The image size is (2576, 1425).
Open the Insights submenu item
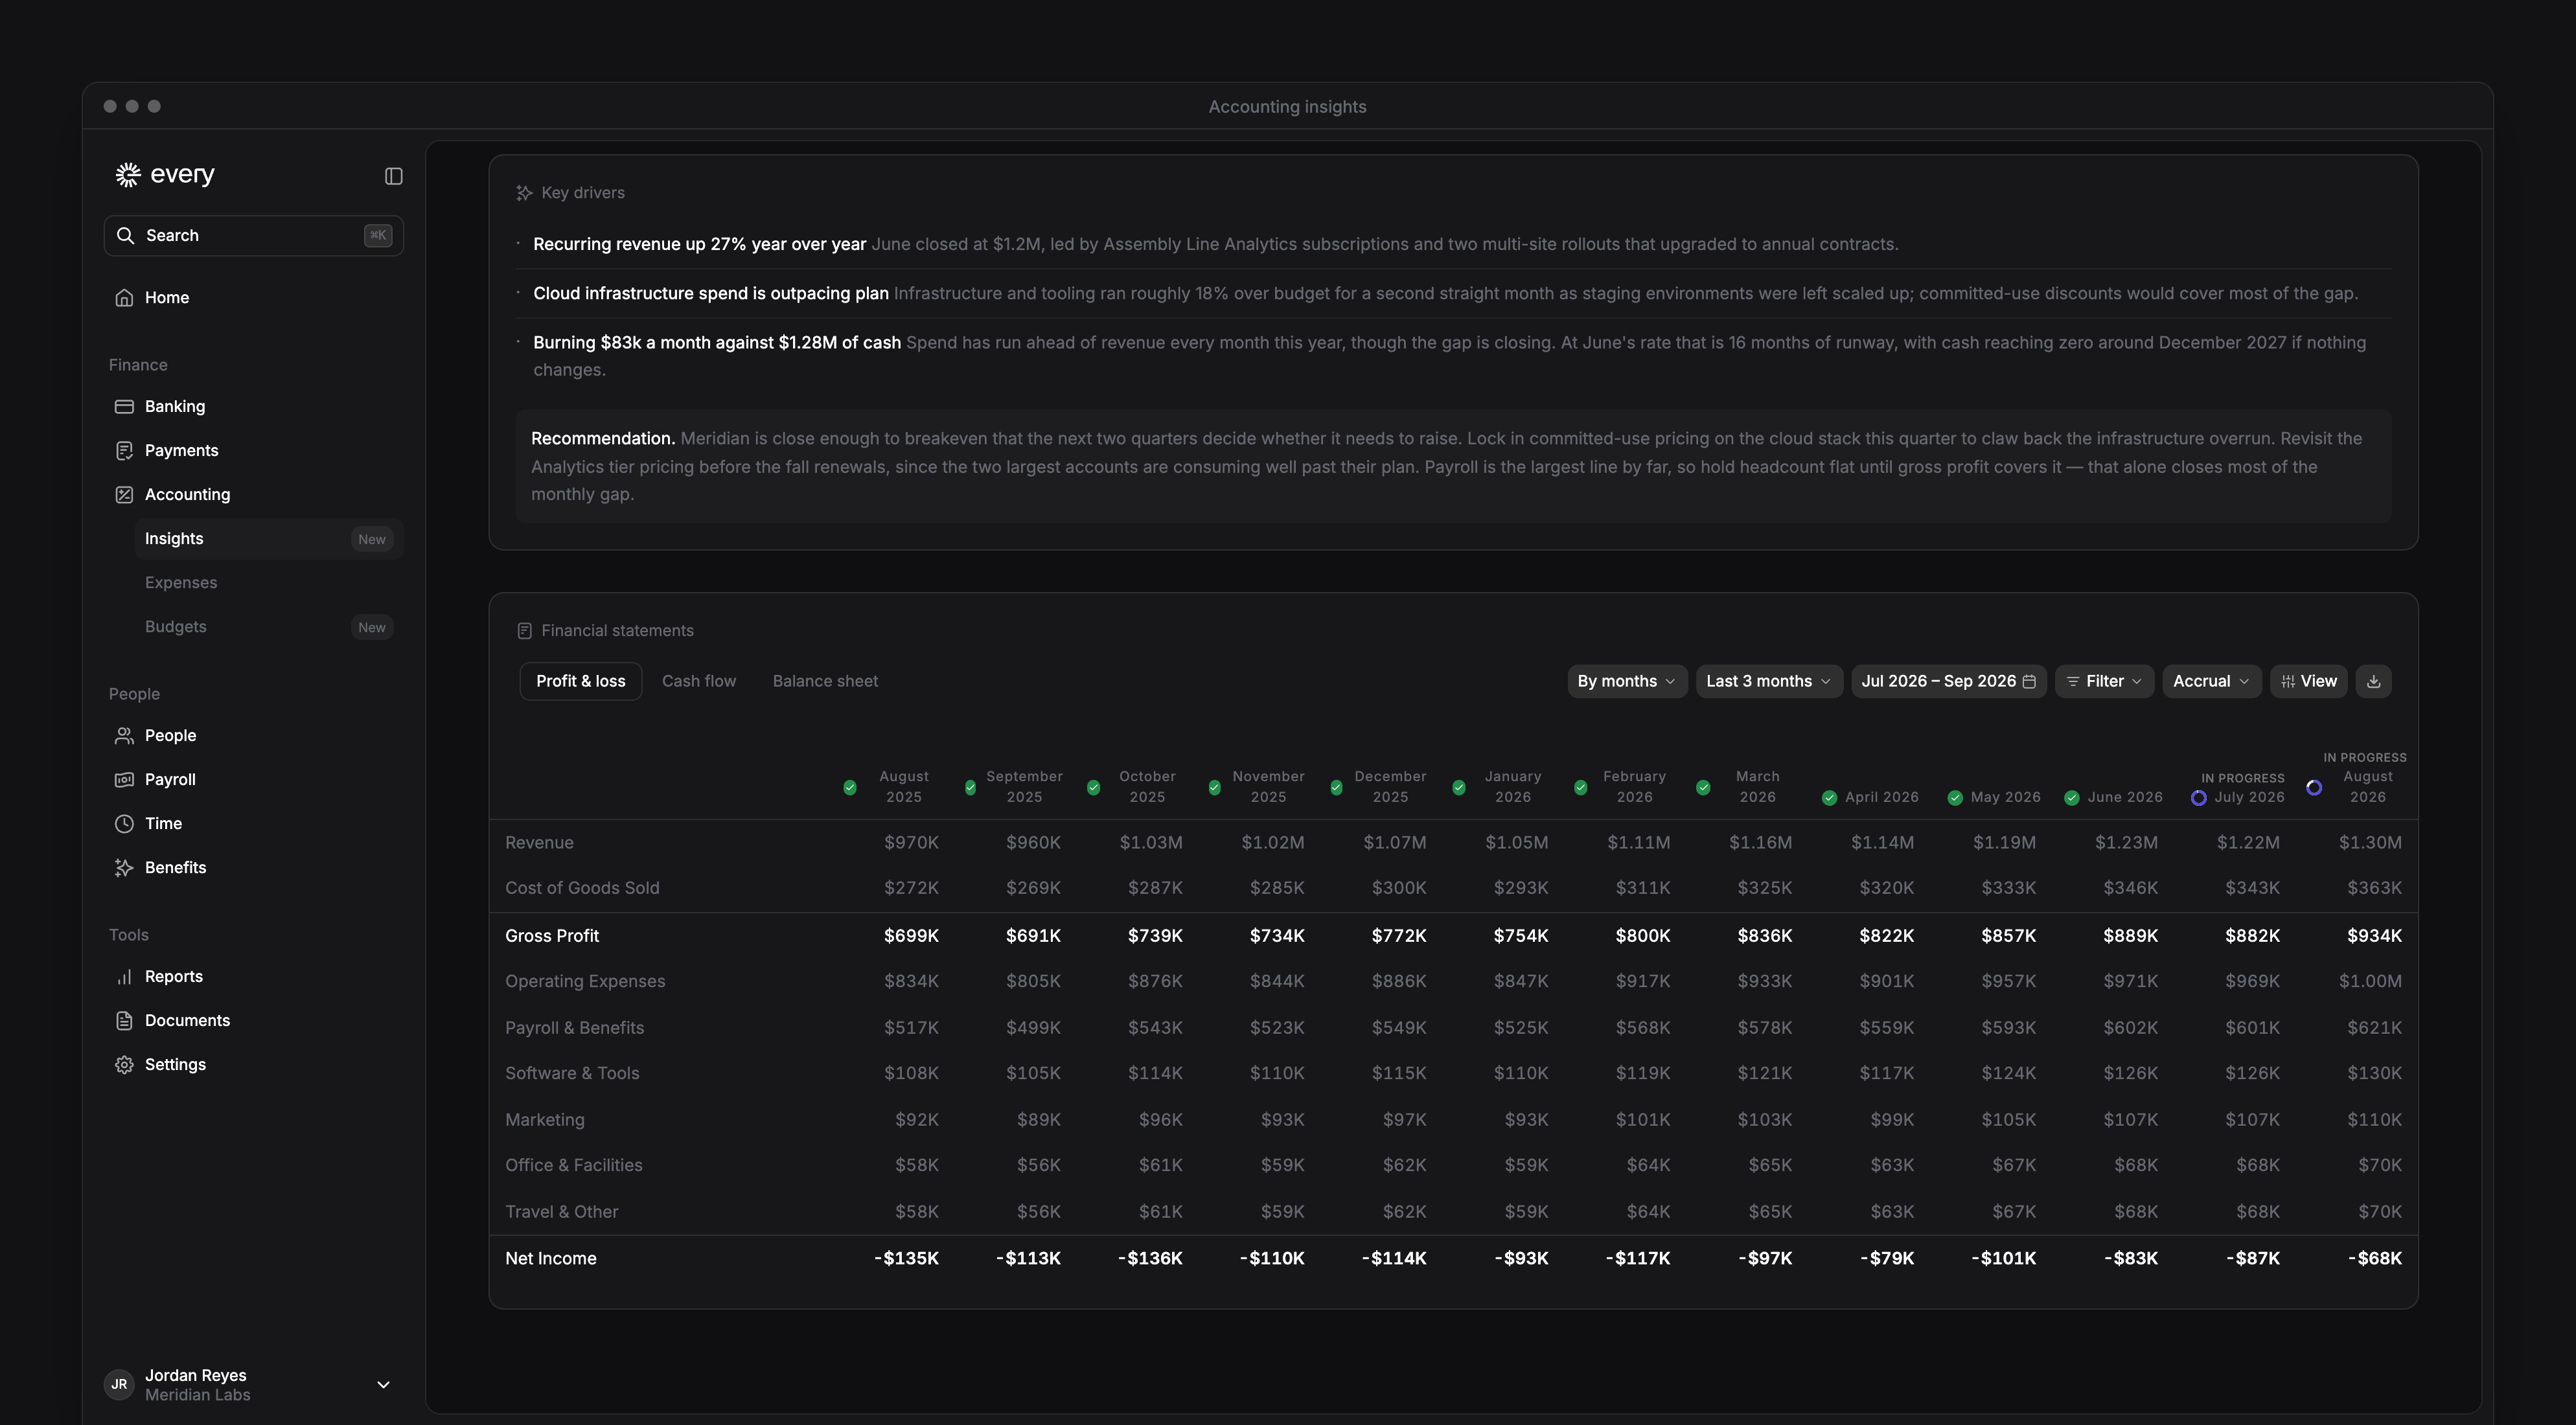(269, 539)
